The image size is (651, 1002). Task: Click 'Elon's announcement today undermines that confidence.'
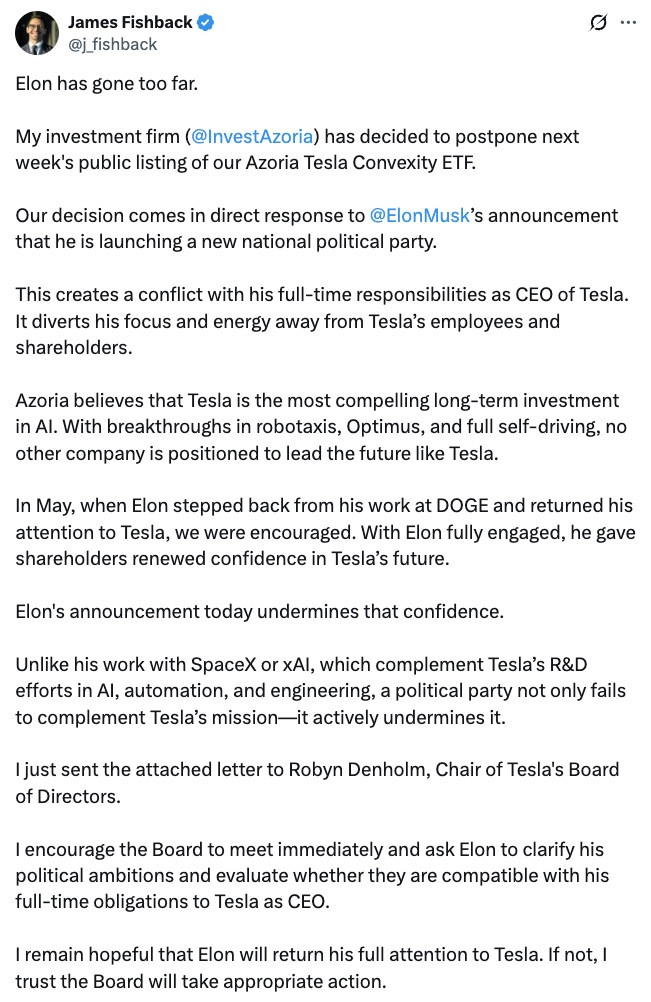pos(259,612)
